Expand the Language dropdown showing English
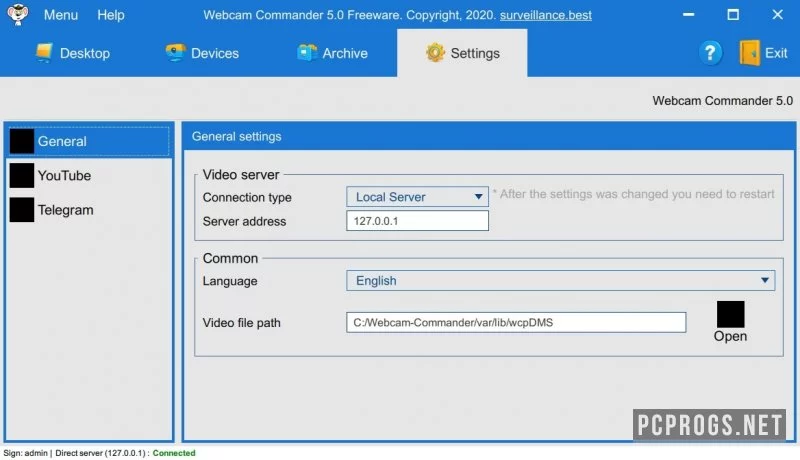 pos(561,280)
